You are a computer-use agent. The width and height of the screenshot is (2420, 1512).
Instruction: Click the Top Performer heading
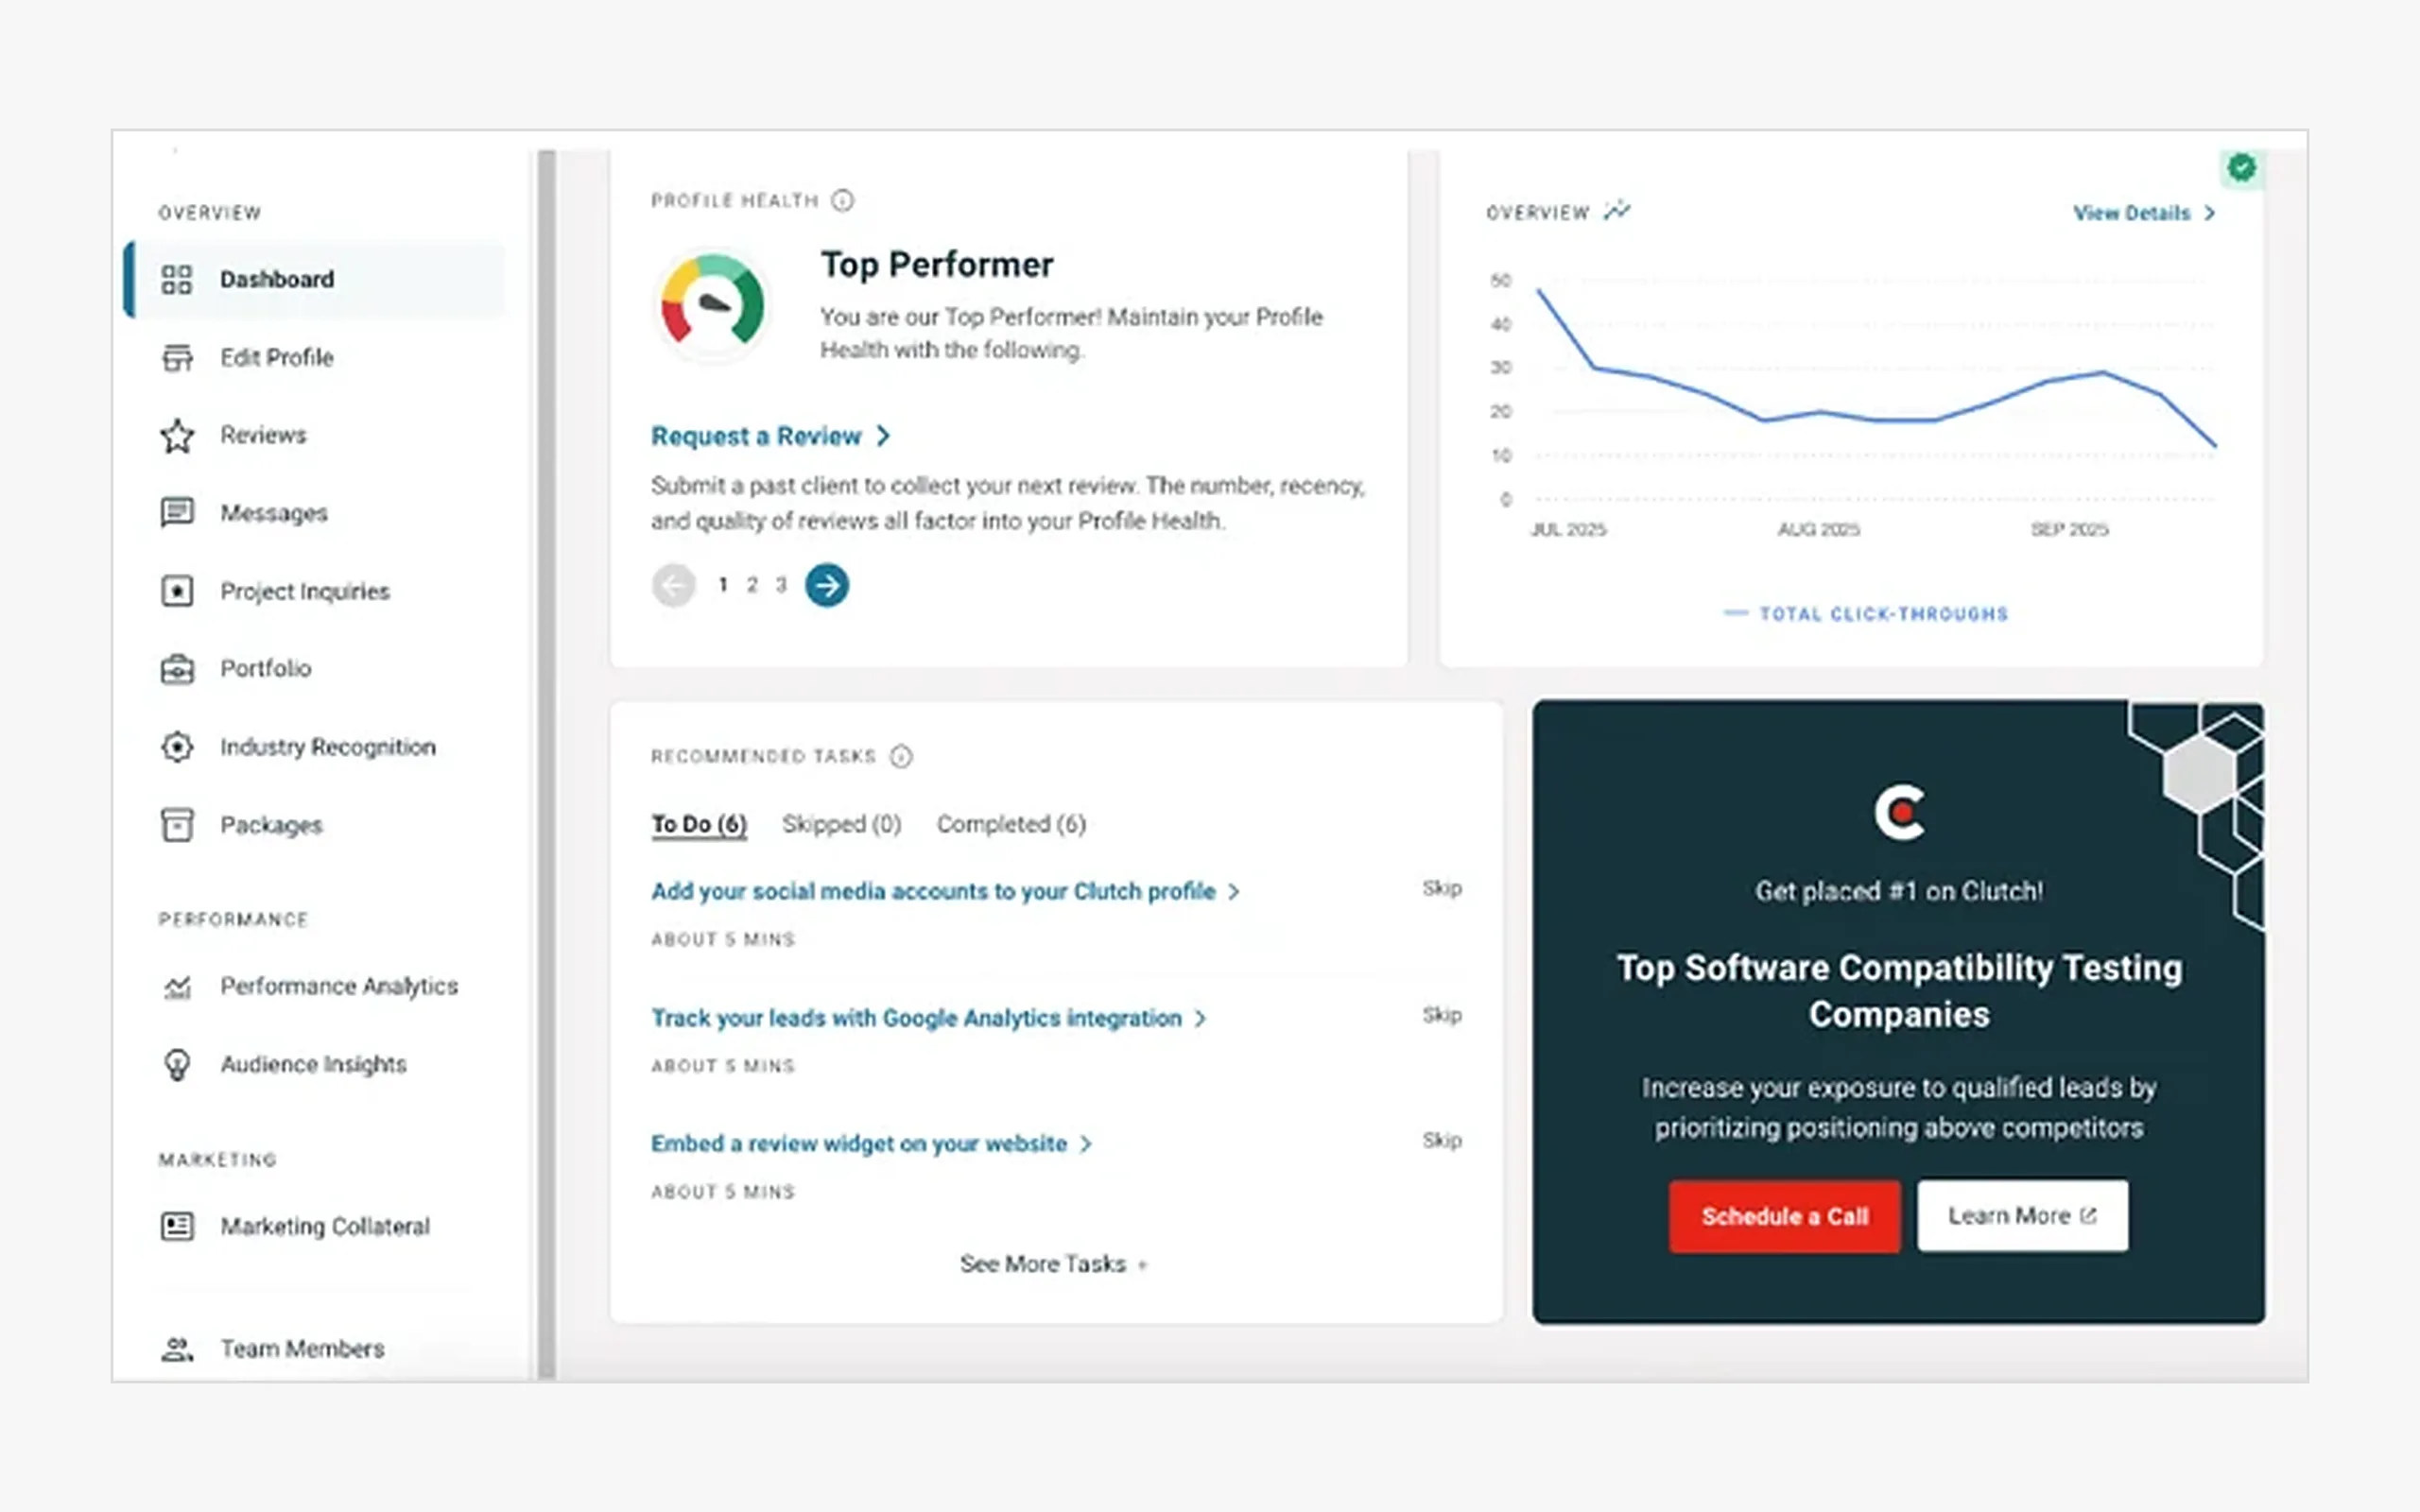(x=937, y=265)
